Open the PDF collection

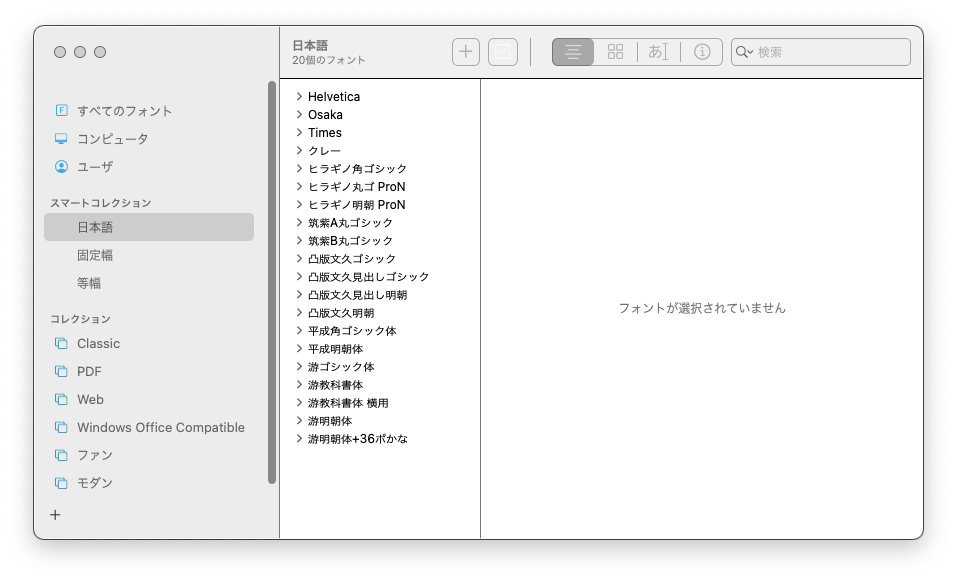(x=149, y=372)
